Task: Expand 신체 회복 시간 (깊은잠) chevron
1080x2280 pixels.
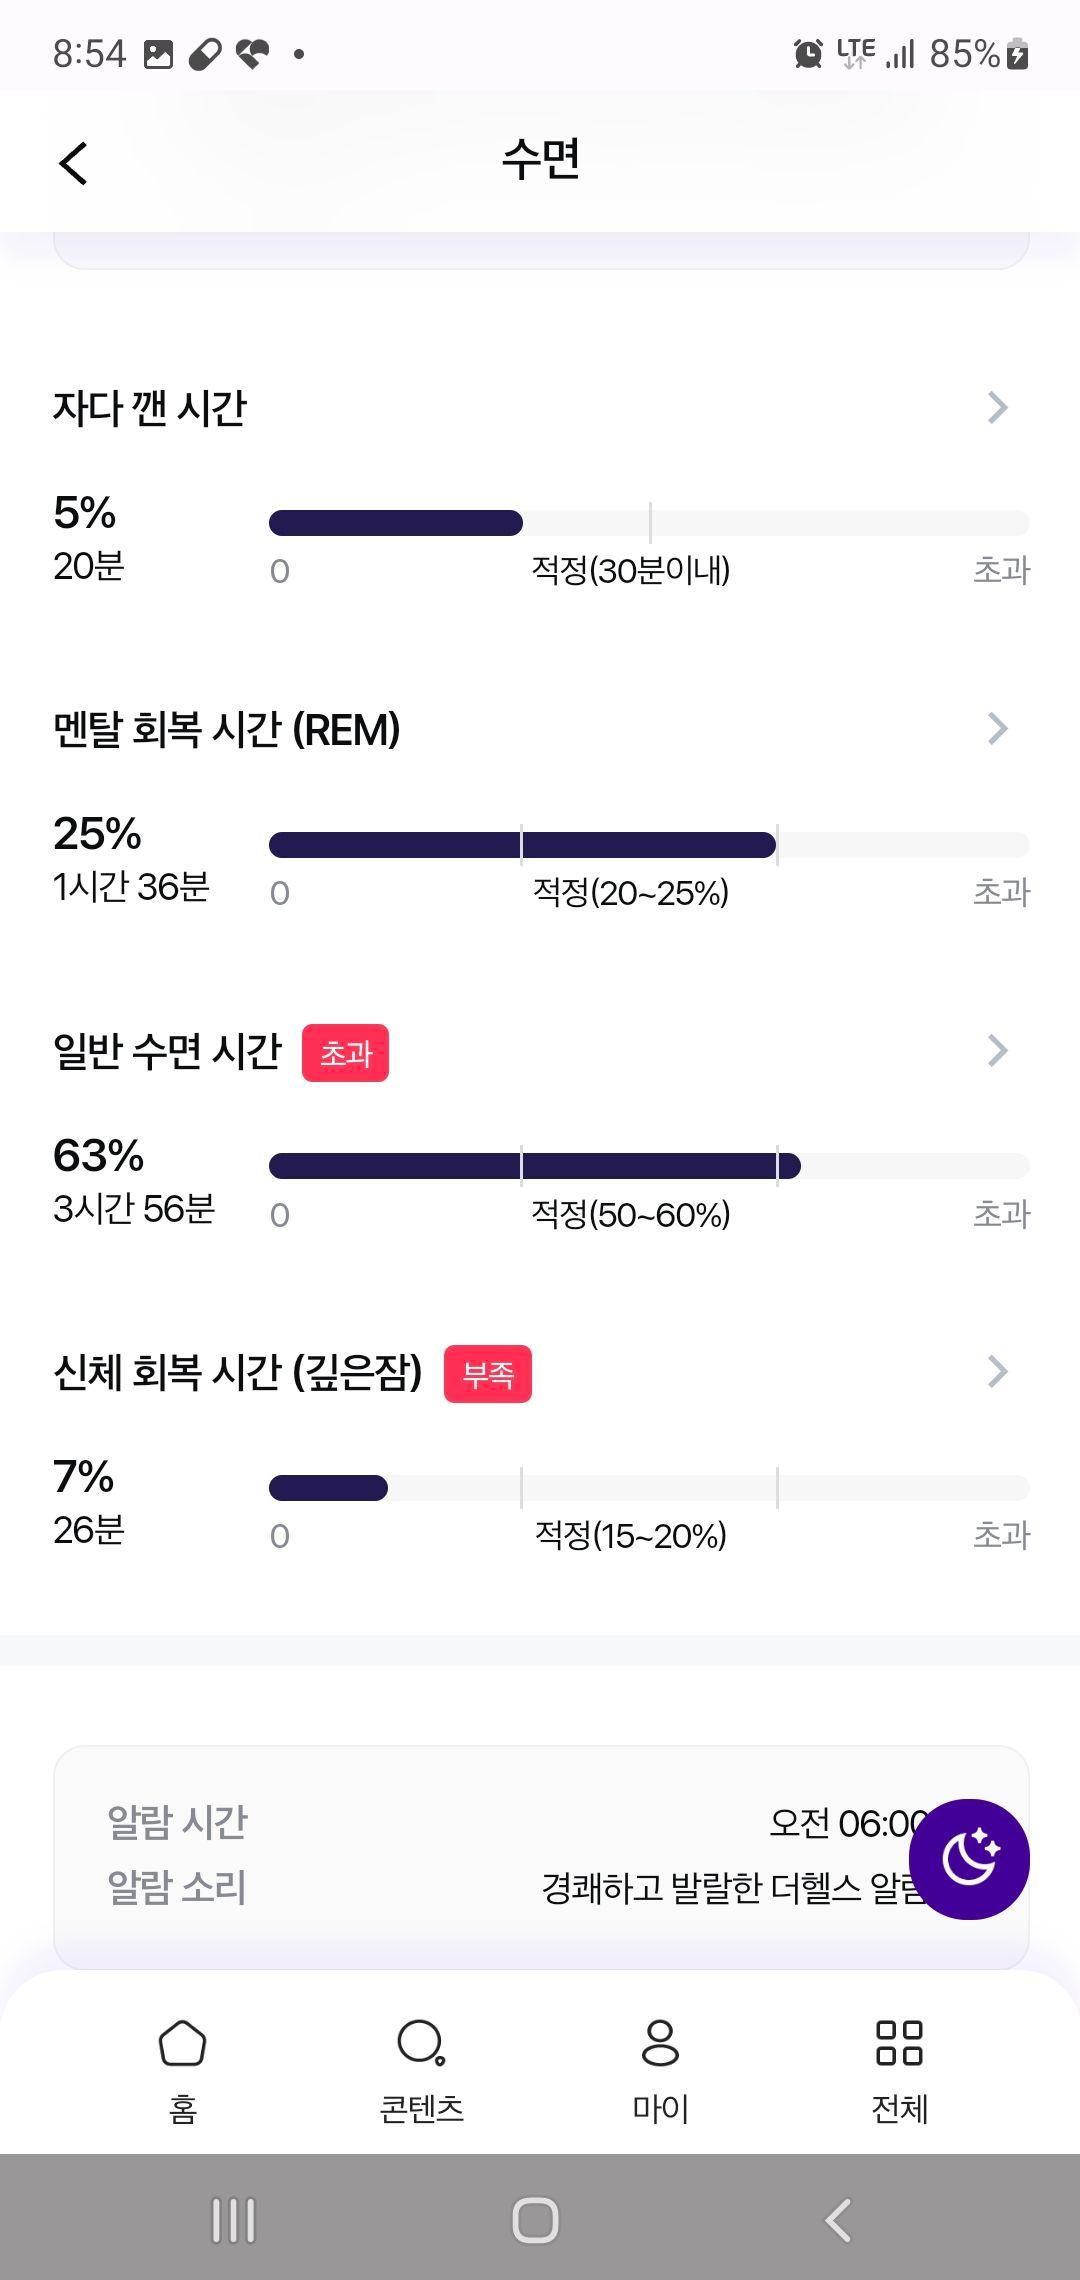Action: (997, 1371)
